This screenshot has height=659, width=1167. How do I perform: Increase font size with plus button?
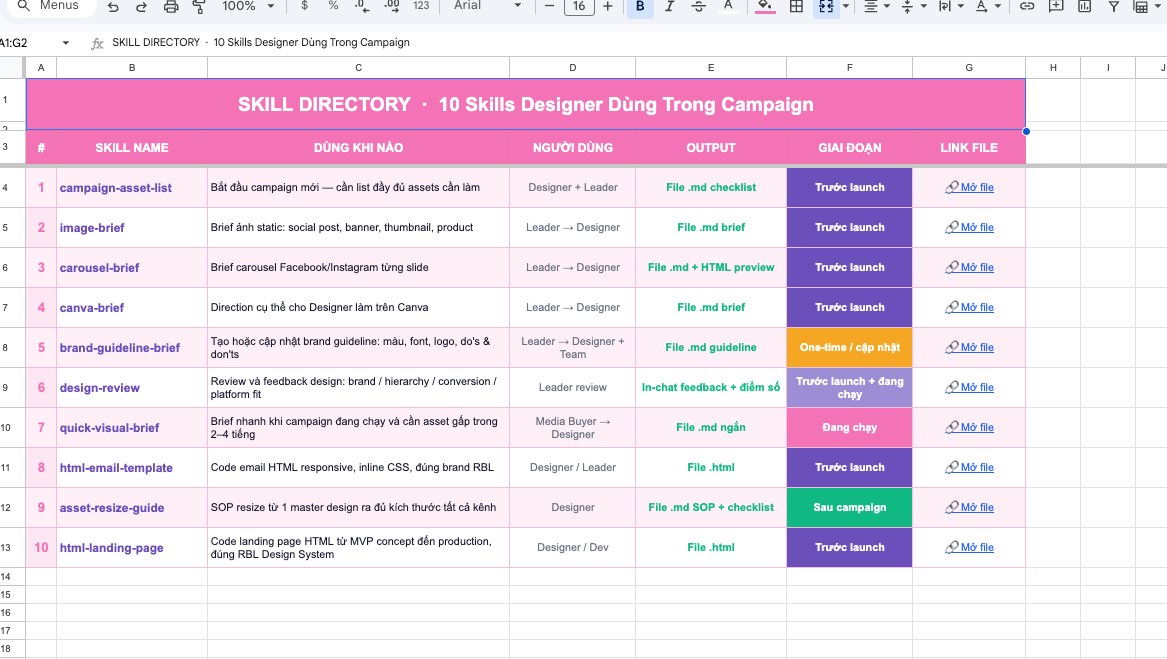[608, 6]
